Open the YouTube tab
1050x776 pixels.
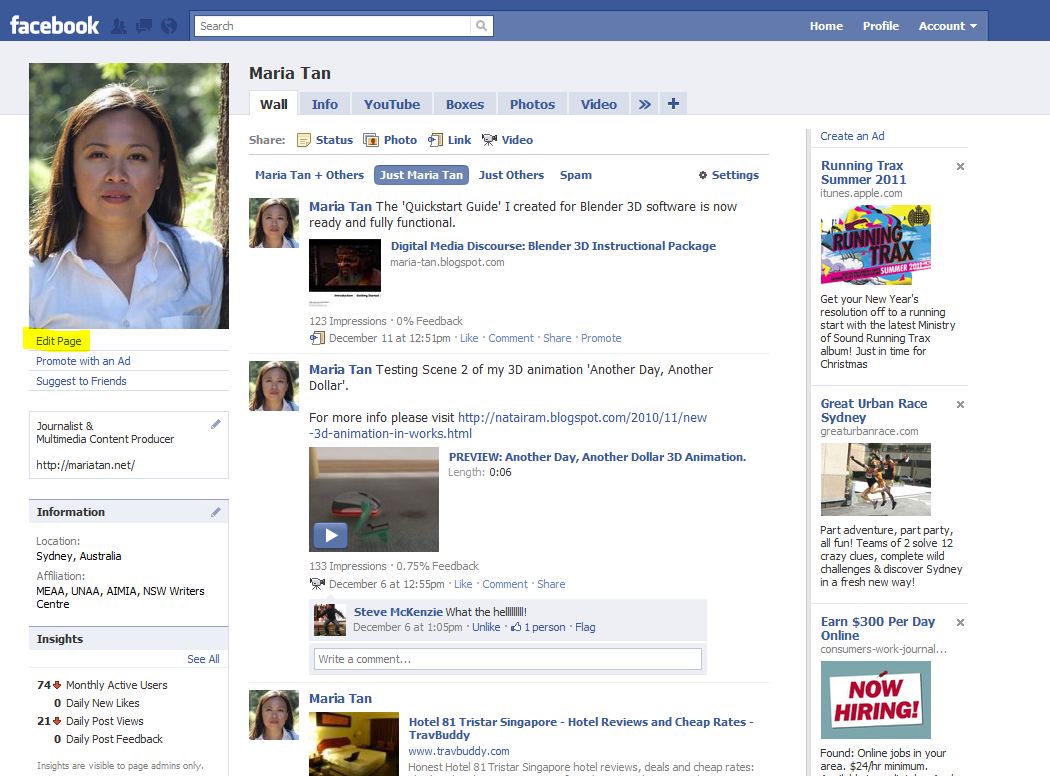point(392,104)
